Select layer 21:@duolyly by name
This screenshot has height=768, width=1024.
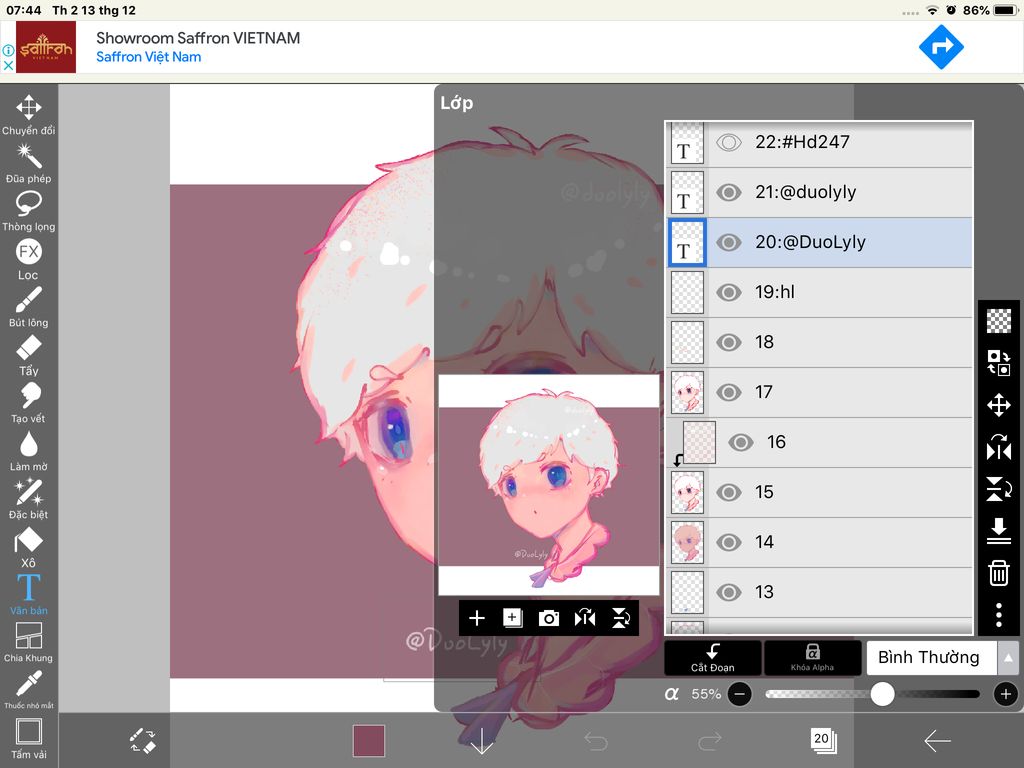[x=805, y=192]
